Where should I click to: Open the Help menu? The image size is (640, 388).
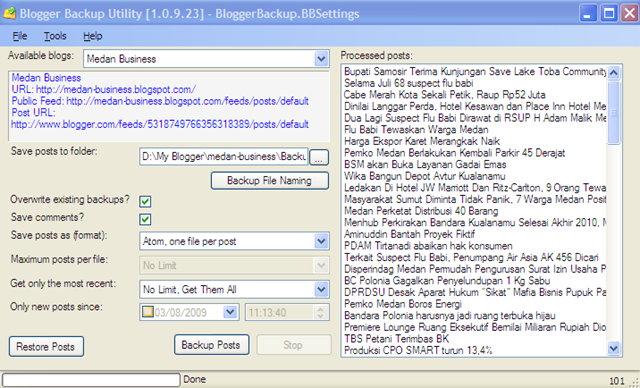93,36
